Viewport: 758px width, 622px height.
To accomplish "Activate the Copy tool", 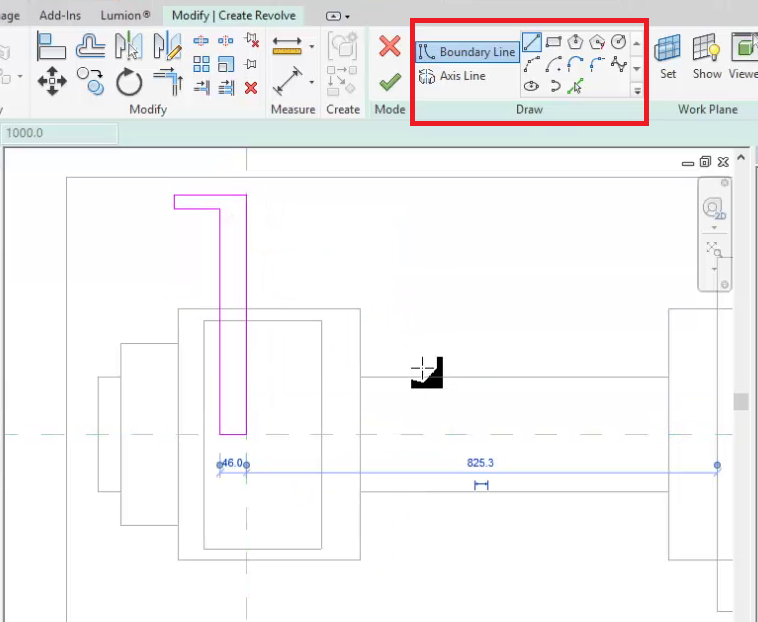I will pos(90,81).
